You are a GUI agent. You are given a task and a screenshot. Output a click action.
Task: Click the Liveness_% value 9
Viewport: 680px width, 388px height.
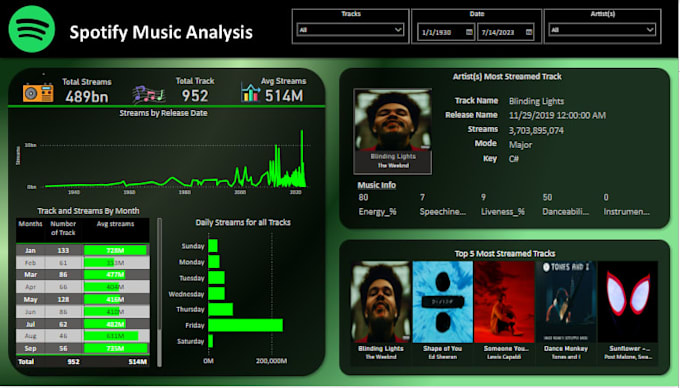[483, 198]
